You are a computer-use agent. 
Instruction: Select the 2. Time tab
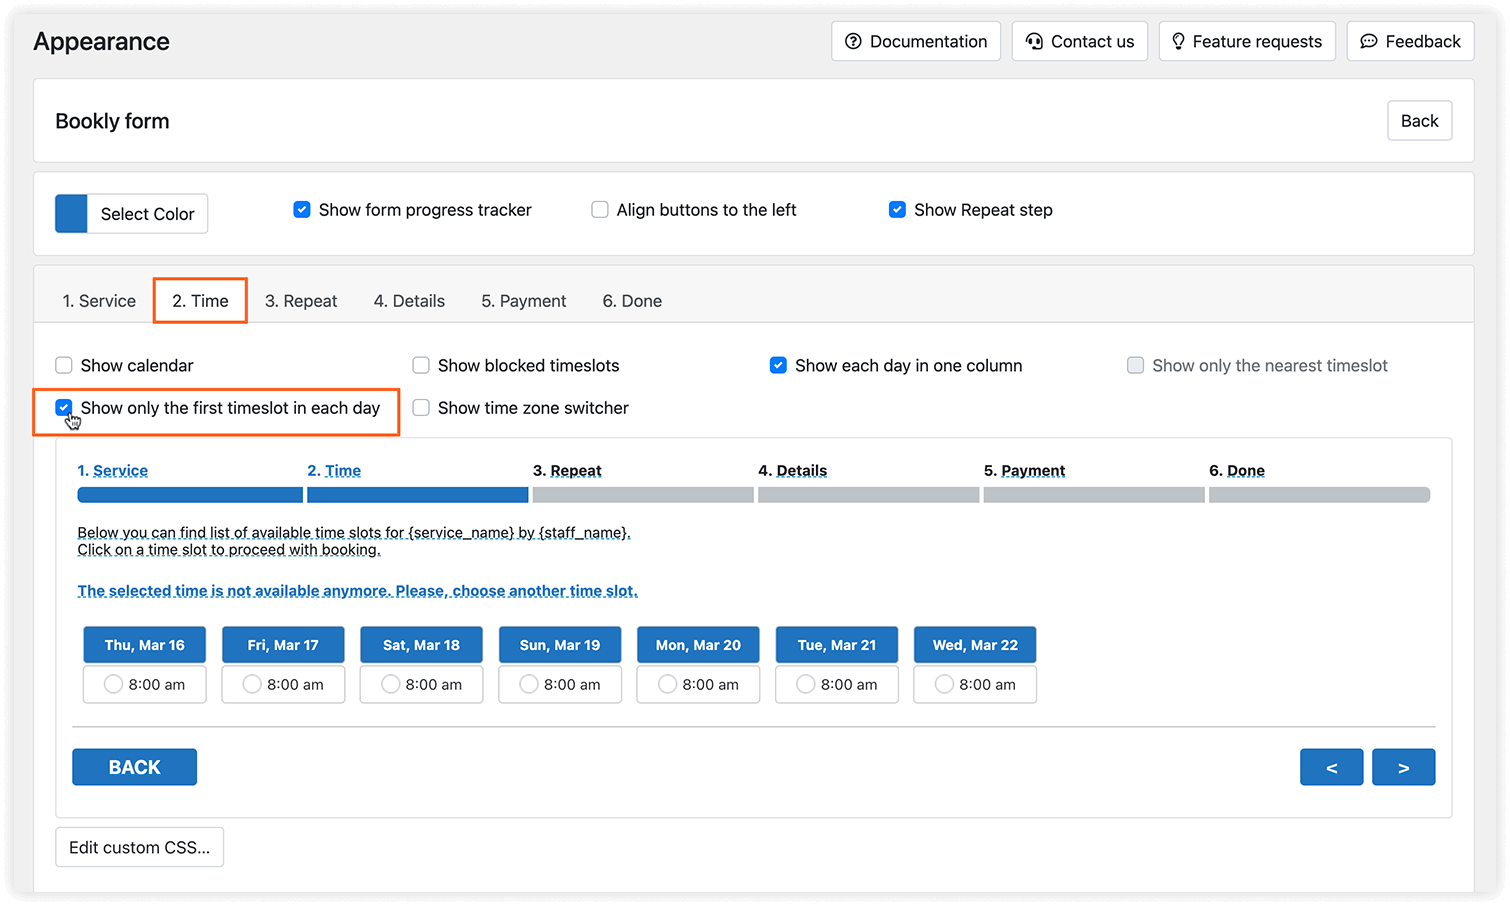pyautogui.click(x=200, y=301)
